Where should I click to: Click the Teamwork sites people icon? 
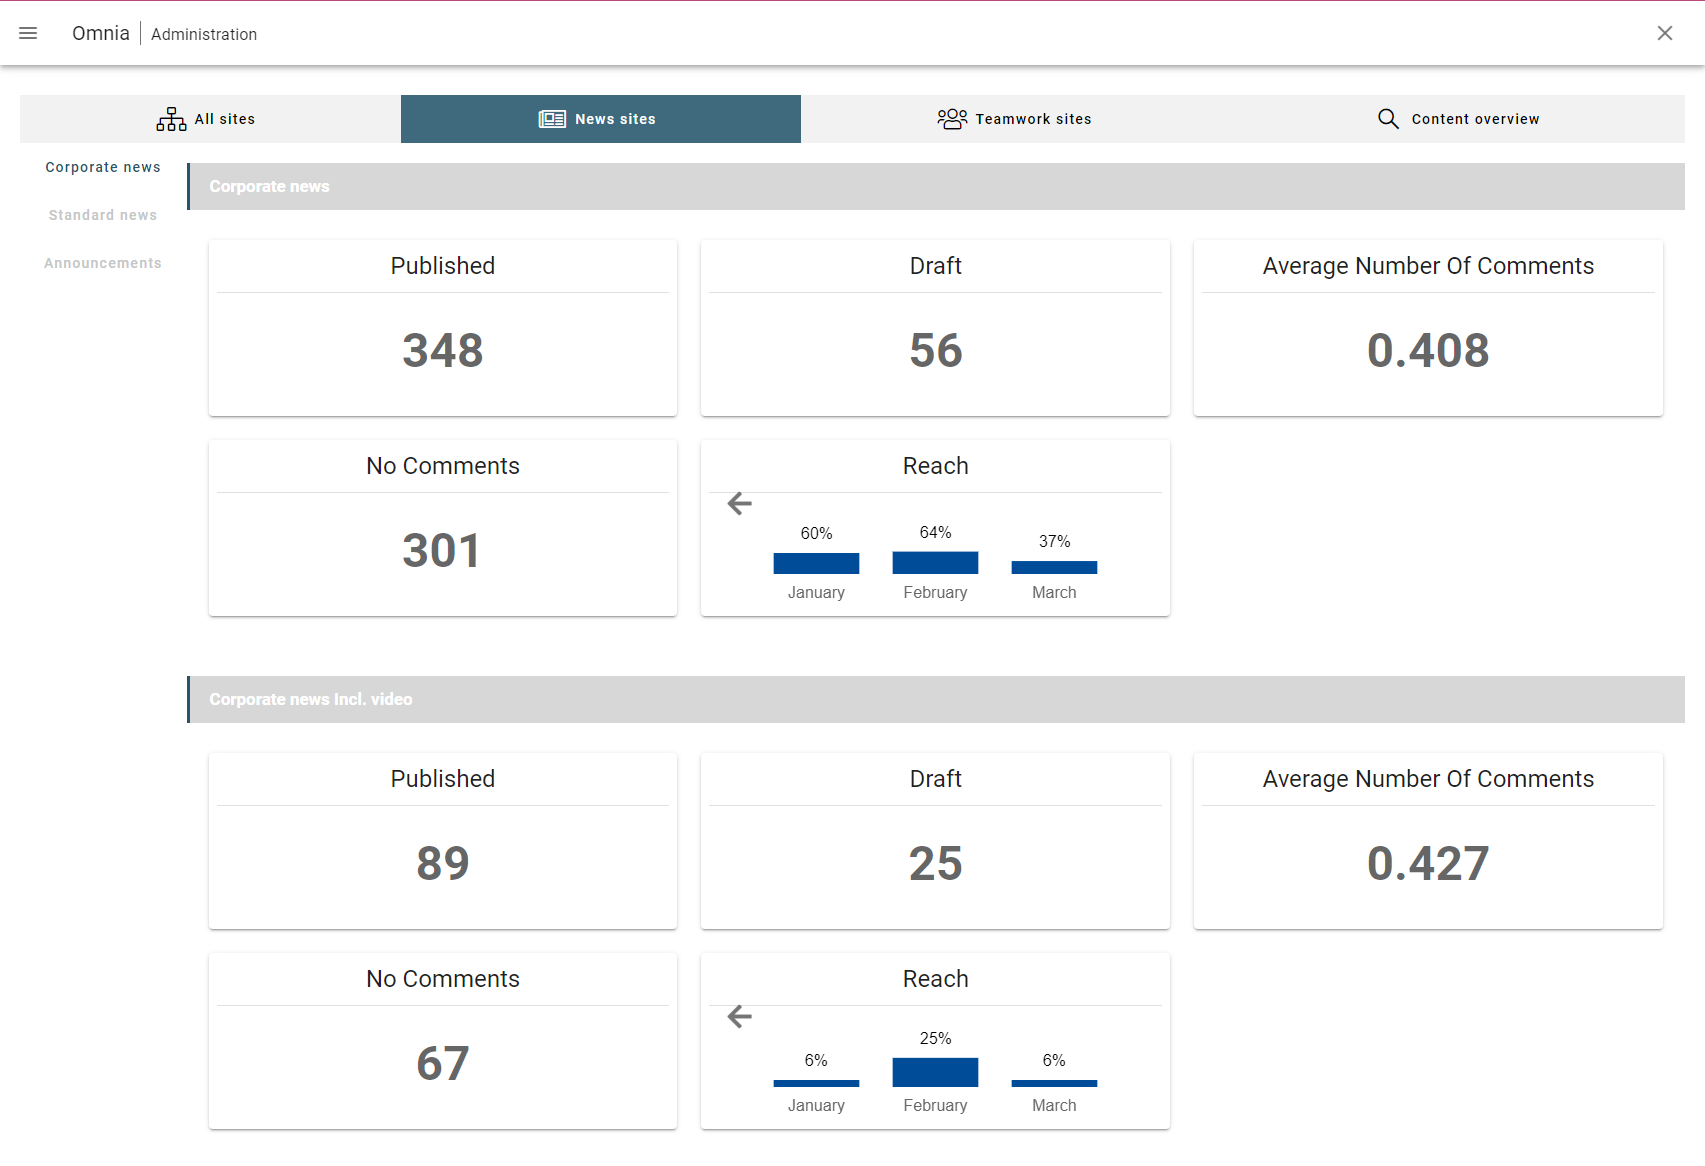952,119
